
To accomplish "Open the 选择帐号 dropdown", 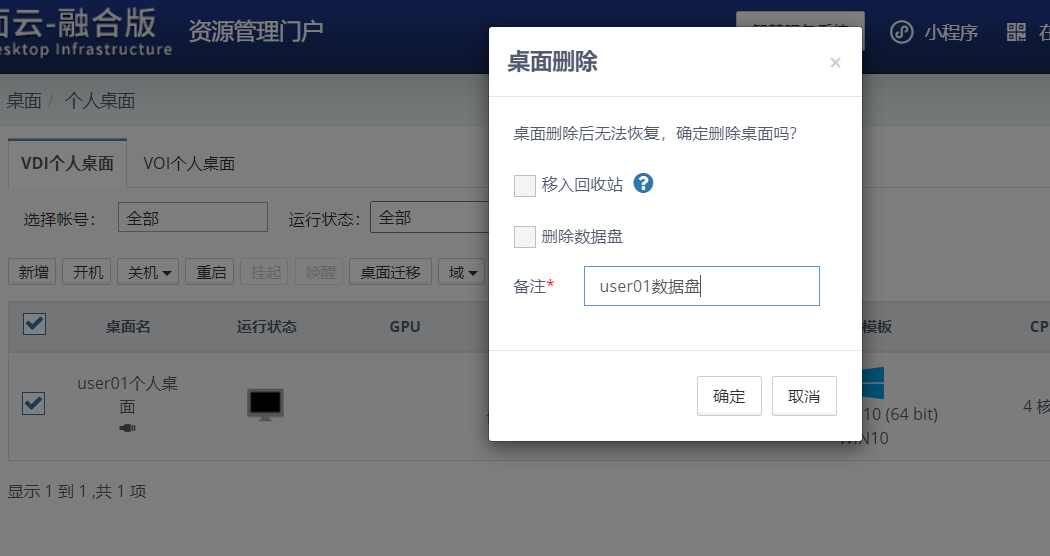I will pyautogui.click(x=192, y=218).
